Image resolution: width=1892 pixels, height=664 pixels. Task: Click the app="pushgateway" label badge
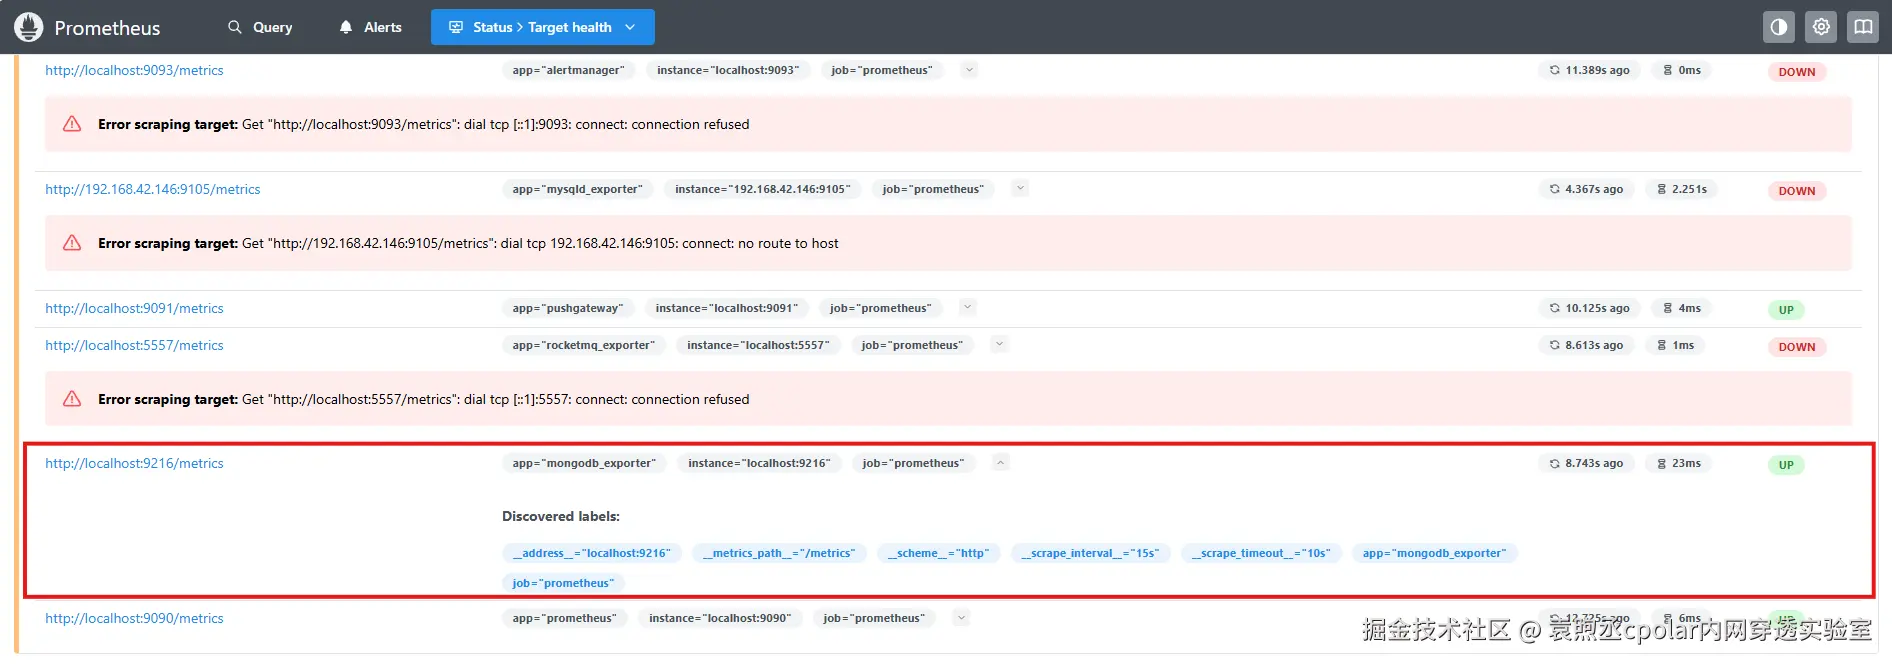tap(567, 308)
